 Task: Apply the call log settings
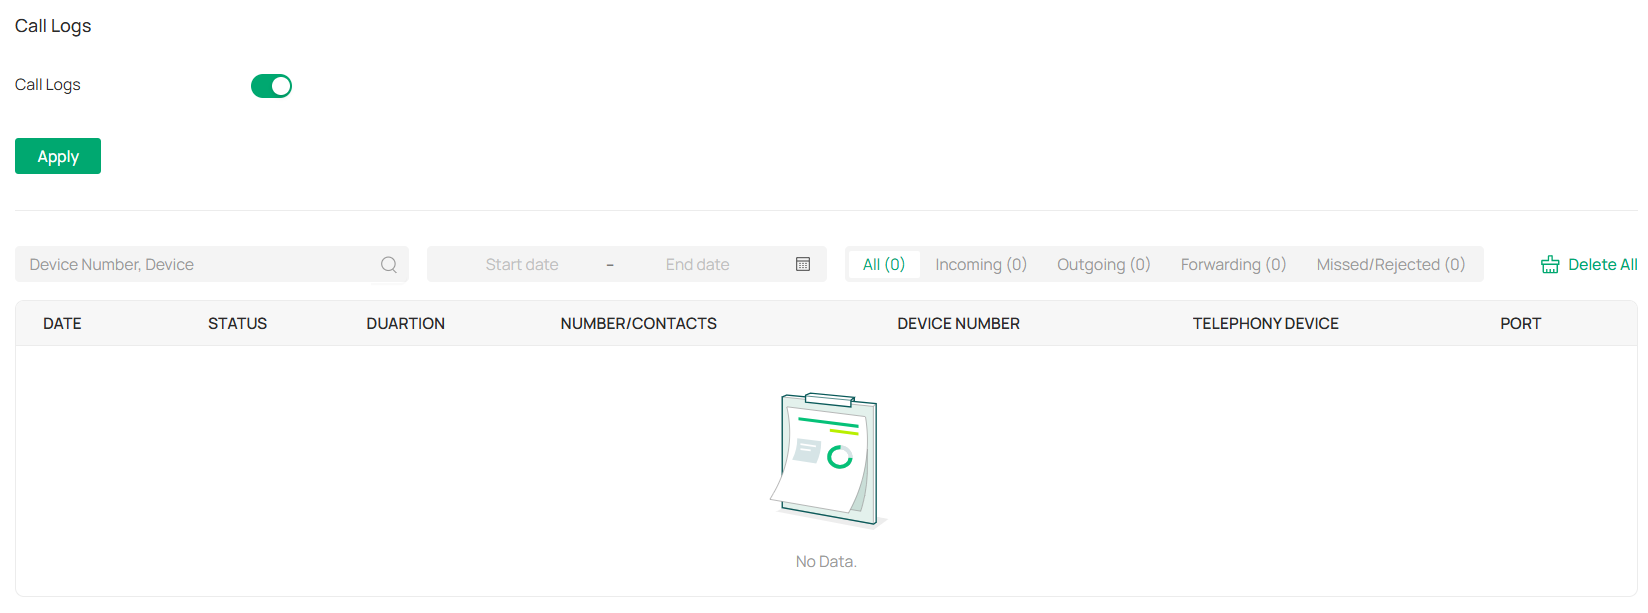(58, 156)
